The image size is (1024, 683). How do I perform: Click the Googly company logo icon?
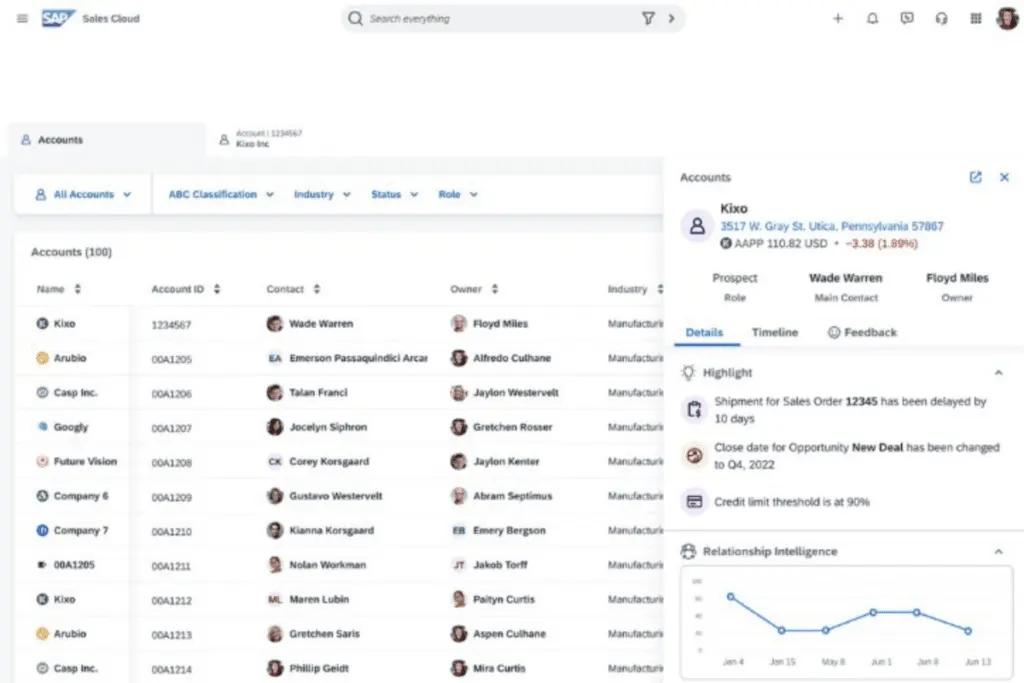coord(42,426)
